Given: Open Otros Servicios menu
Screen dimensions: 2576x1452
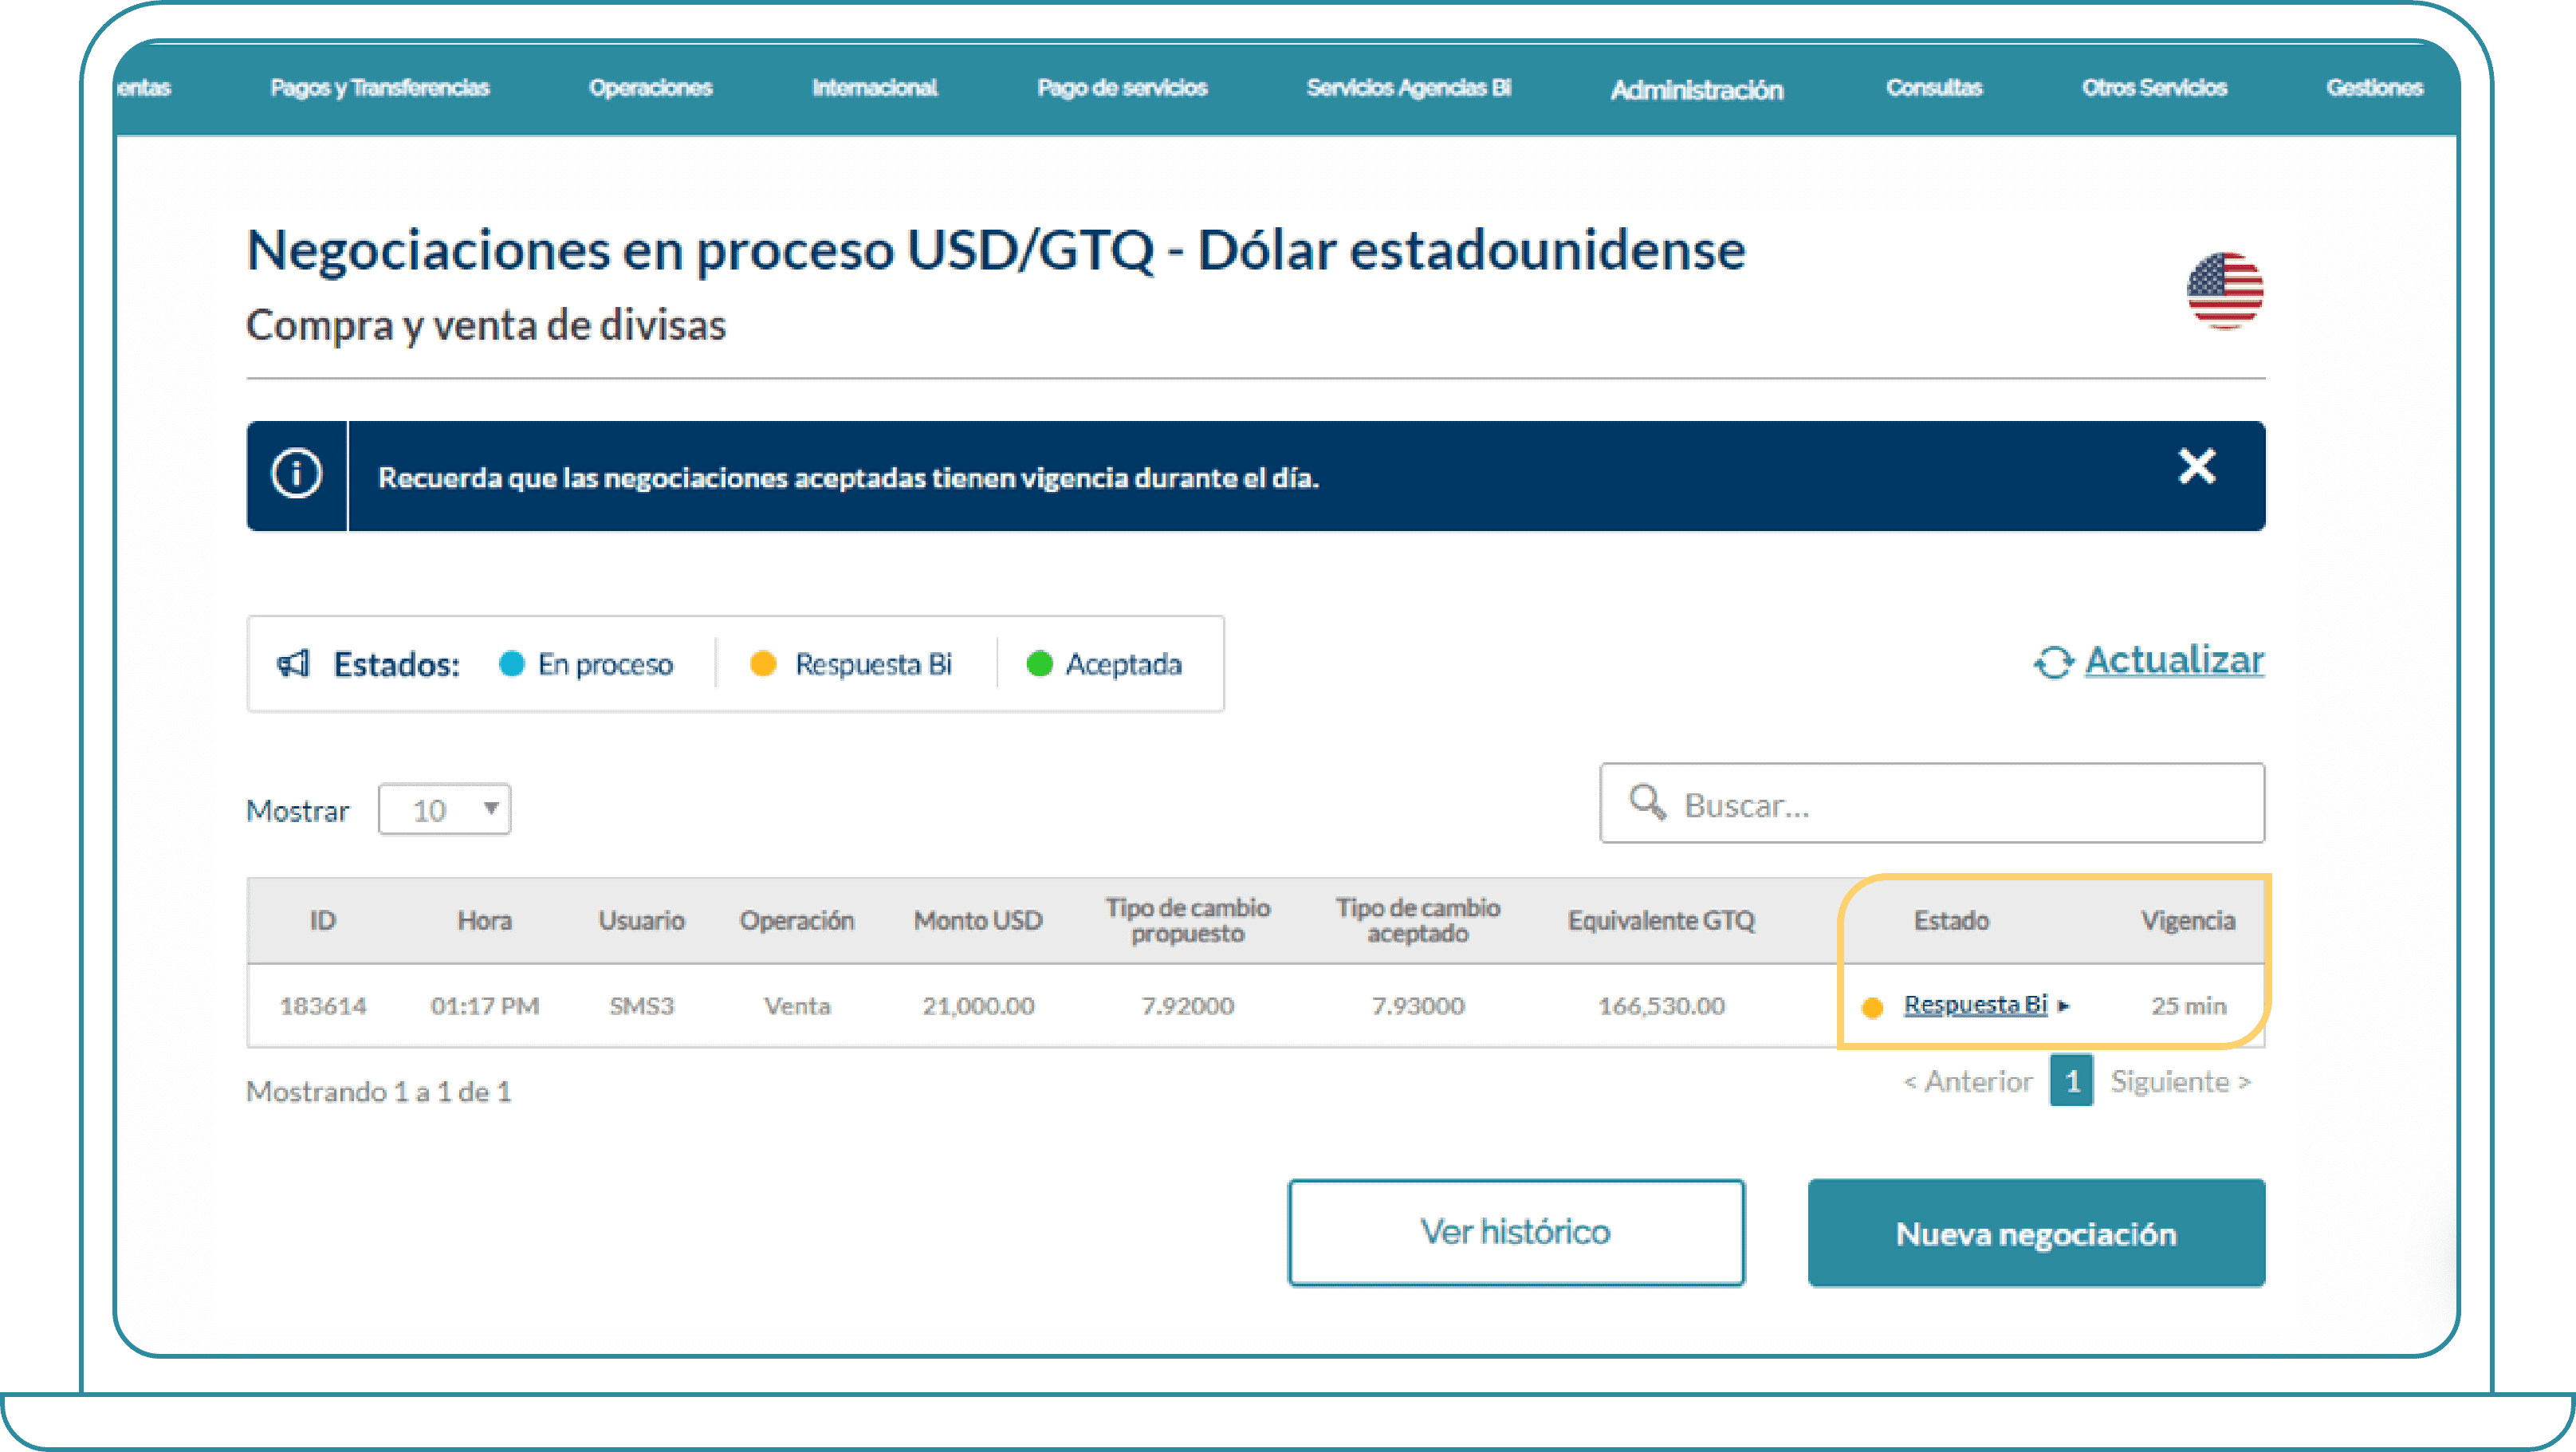Looking at the screenshot, I should [x=2155, y=88].
